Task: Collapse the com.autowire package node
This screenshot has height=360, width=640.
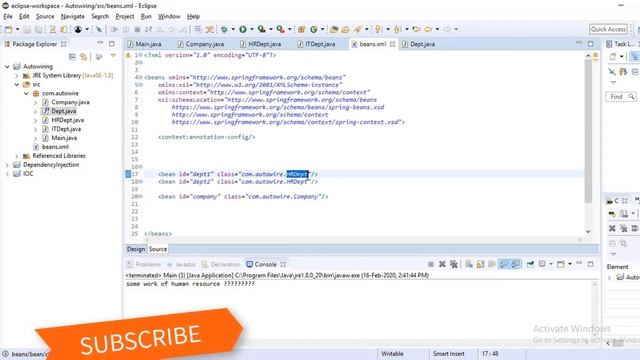Action: (26, 93)
